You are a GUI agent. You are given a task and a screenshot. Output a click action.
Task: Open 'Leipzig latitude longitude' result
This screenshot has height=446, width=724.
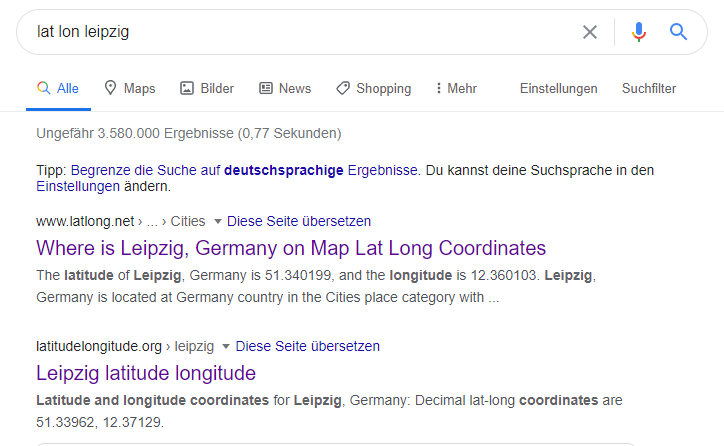tap(146, 373)
